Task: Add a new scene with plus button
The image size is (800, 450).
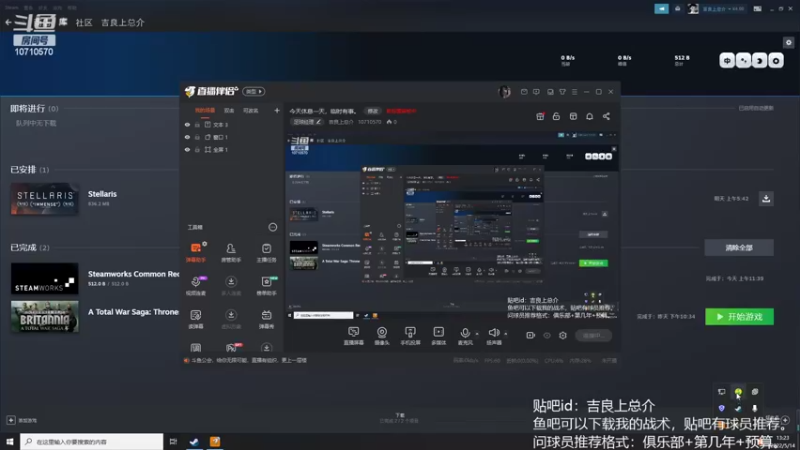Action: coord(277,111)
